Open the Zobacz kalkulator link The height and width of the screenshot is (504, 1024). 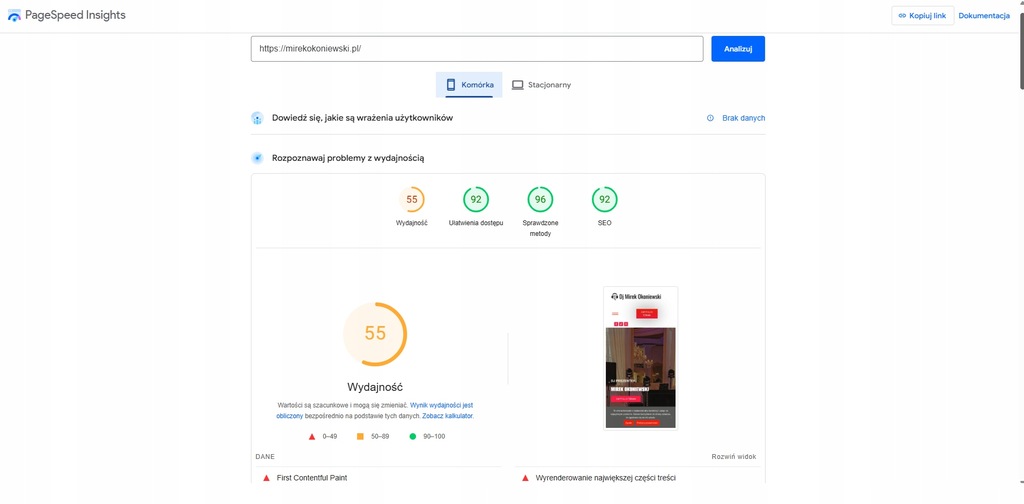click(x=447, y=415)
